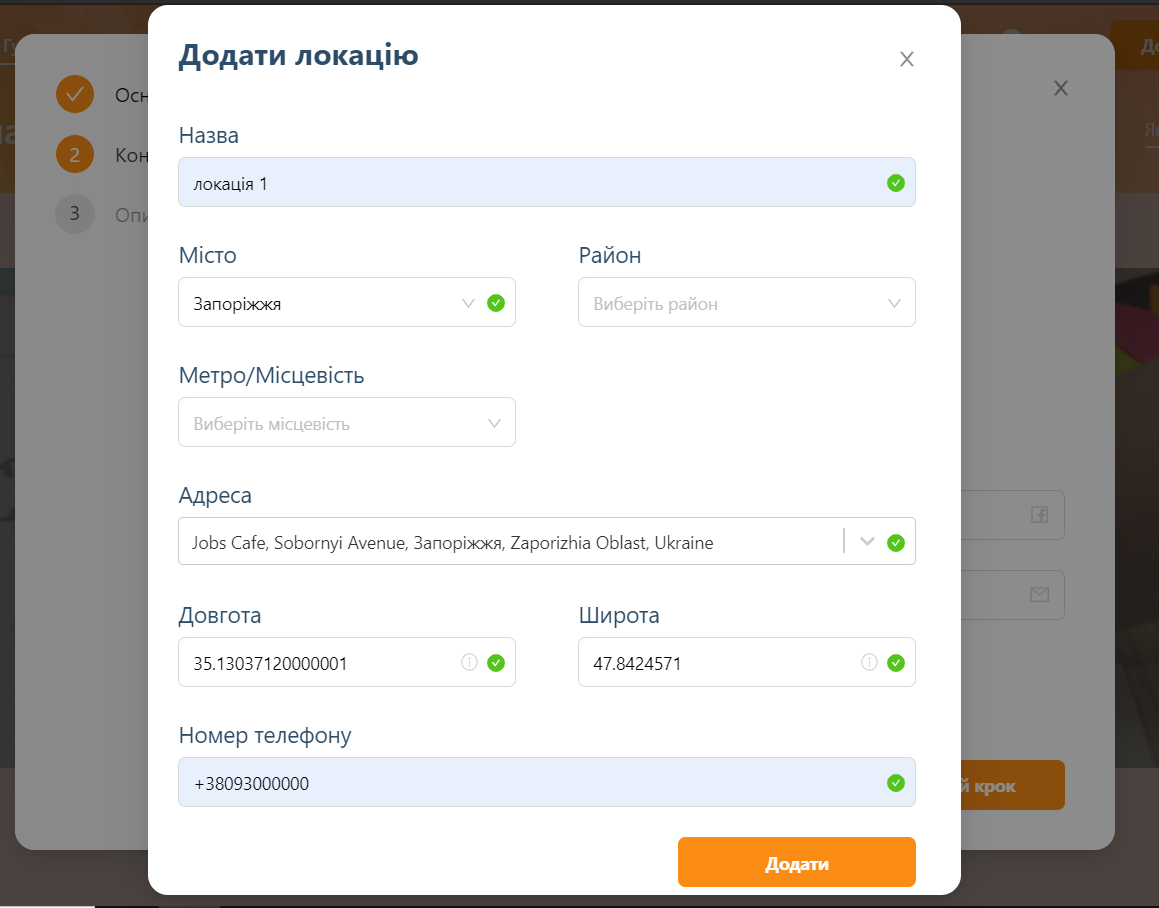The image size is (1159, 908).
Task: Close the background wizard window
Action: coord(1060,88)
